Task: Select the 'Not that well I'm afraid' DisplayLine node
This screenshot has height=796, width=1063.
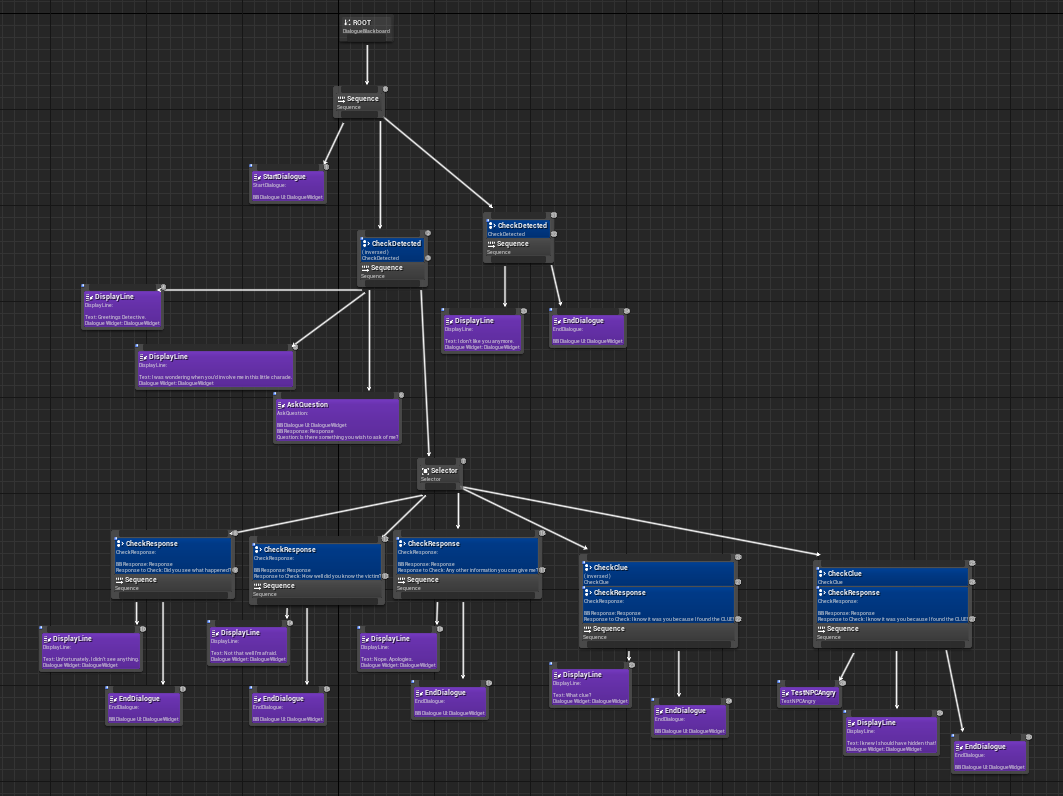Action: point(248,646)
